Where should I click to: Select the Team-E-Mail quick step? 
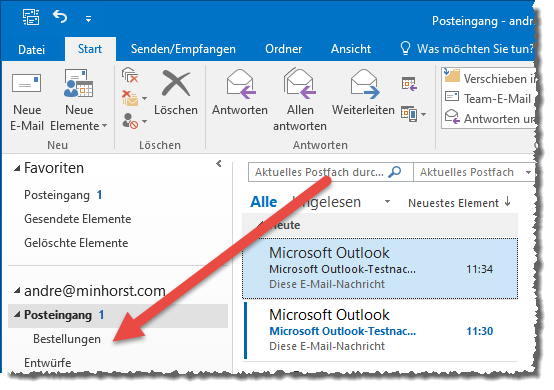click(x=489, y=99)
